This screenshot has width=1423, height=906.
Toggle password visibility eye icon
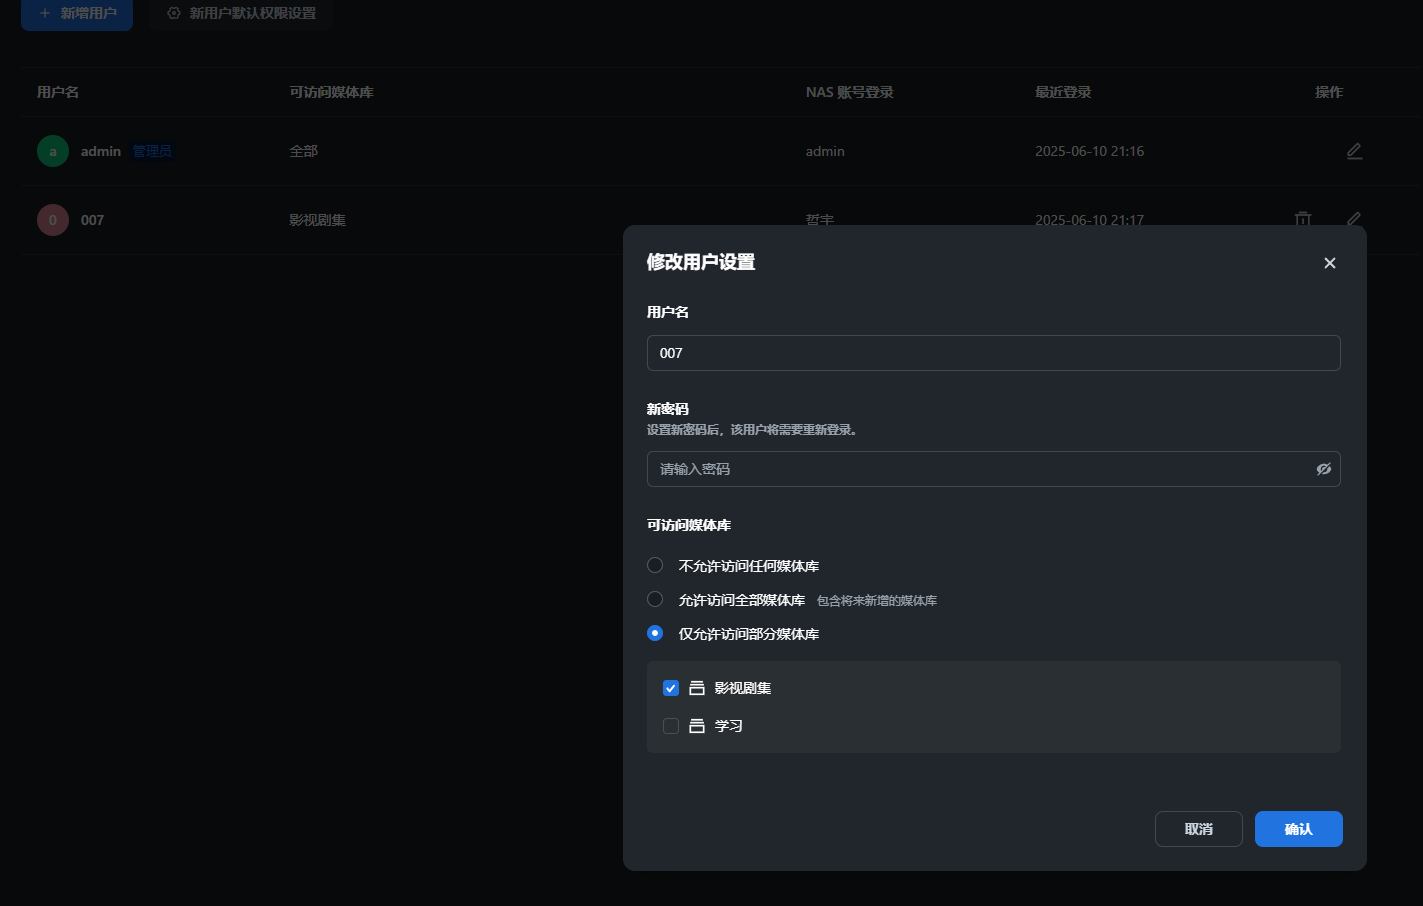[x=1323, y=469]
